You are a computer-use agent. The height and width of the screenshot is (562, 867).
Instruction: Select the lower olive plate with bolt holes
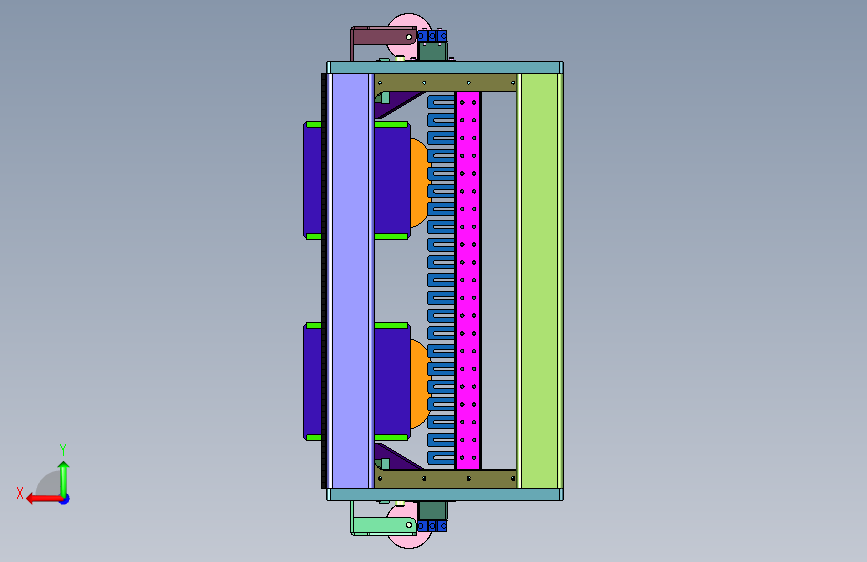446,478
